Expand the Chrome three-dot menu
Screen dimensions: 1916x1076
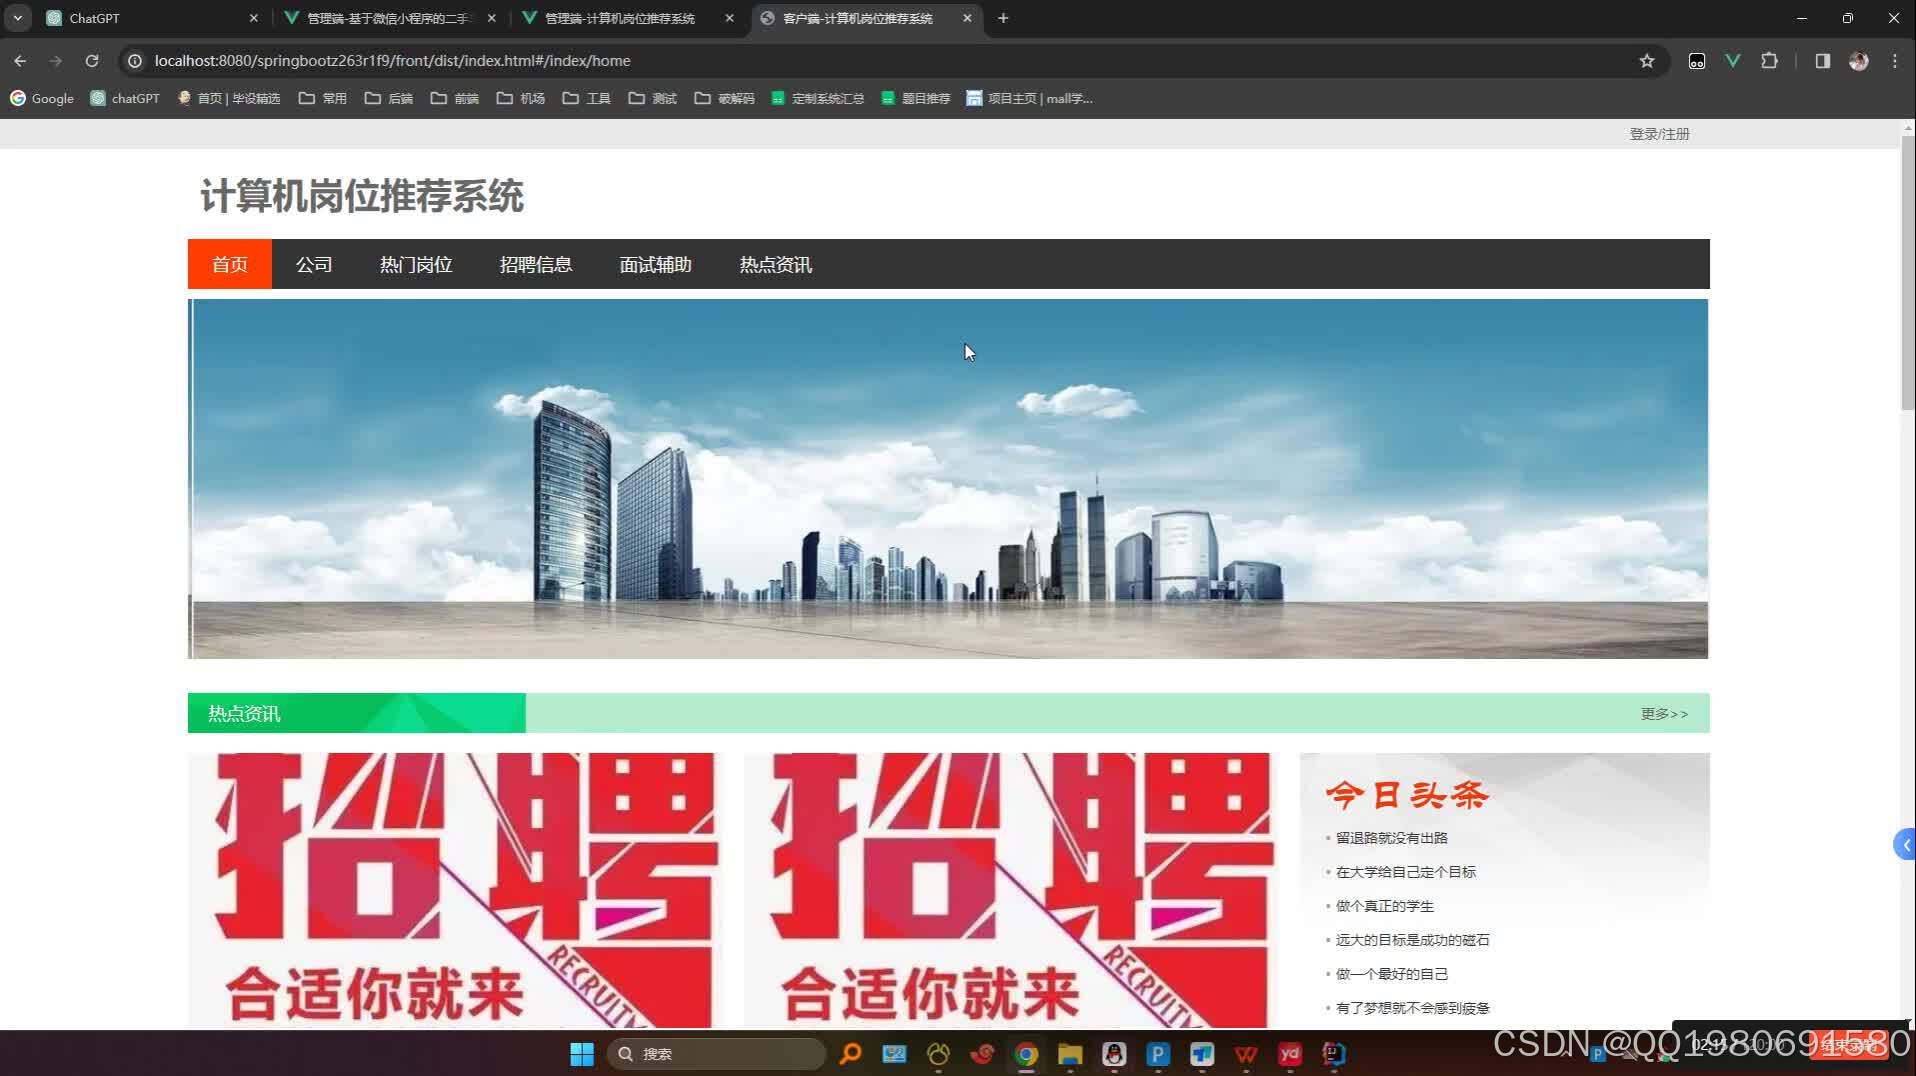click(x=1893, y=61)
